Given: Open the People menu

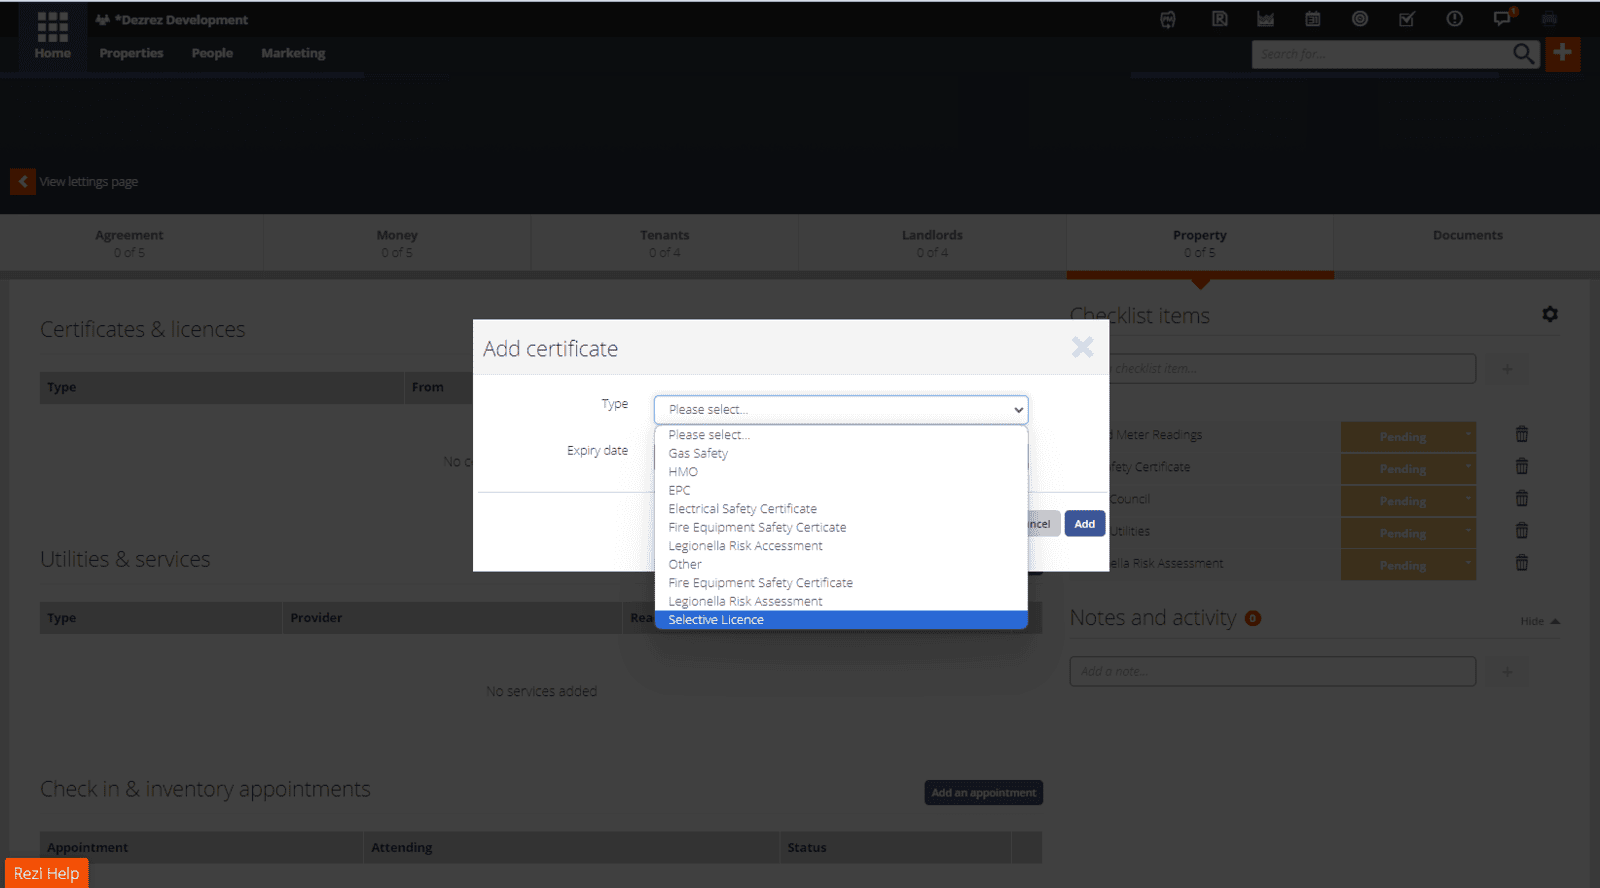Looking at the screenshot, I should (212, 53).
